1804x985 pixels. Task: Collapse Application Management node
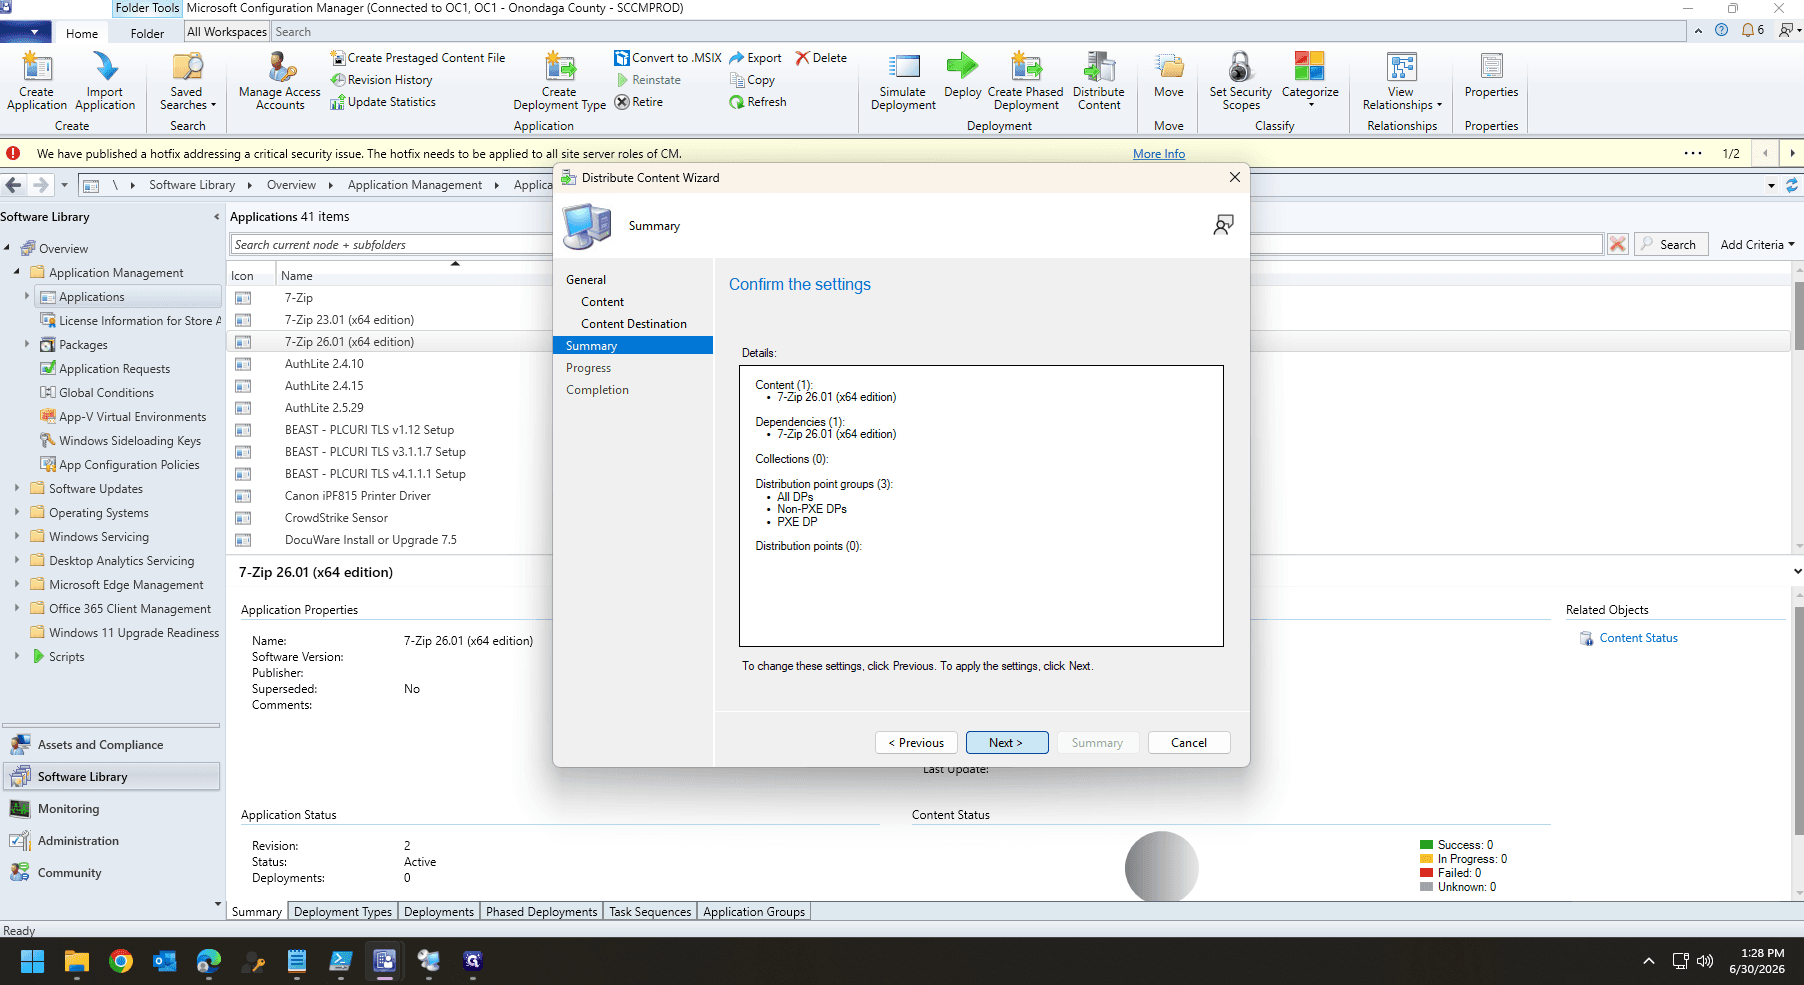(17, 272)
